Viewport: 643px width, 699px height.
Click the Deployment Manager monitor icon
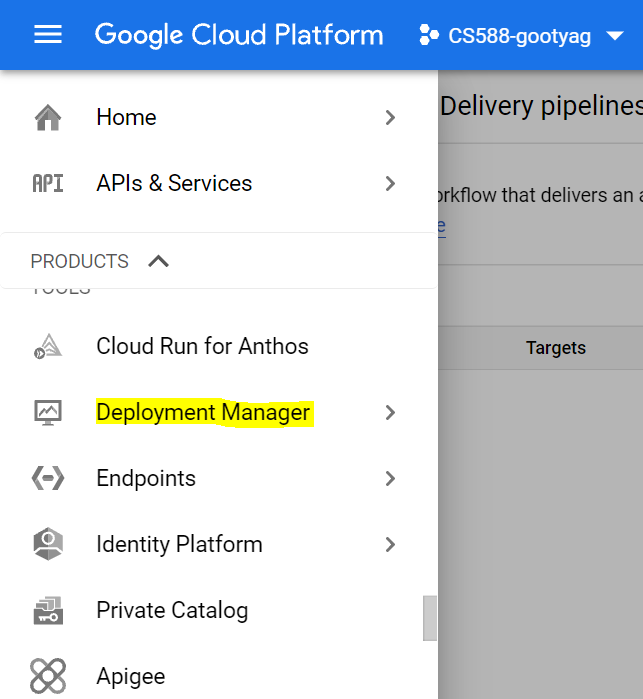pos(48,412)
